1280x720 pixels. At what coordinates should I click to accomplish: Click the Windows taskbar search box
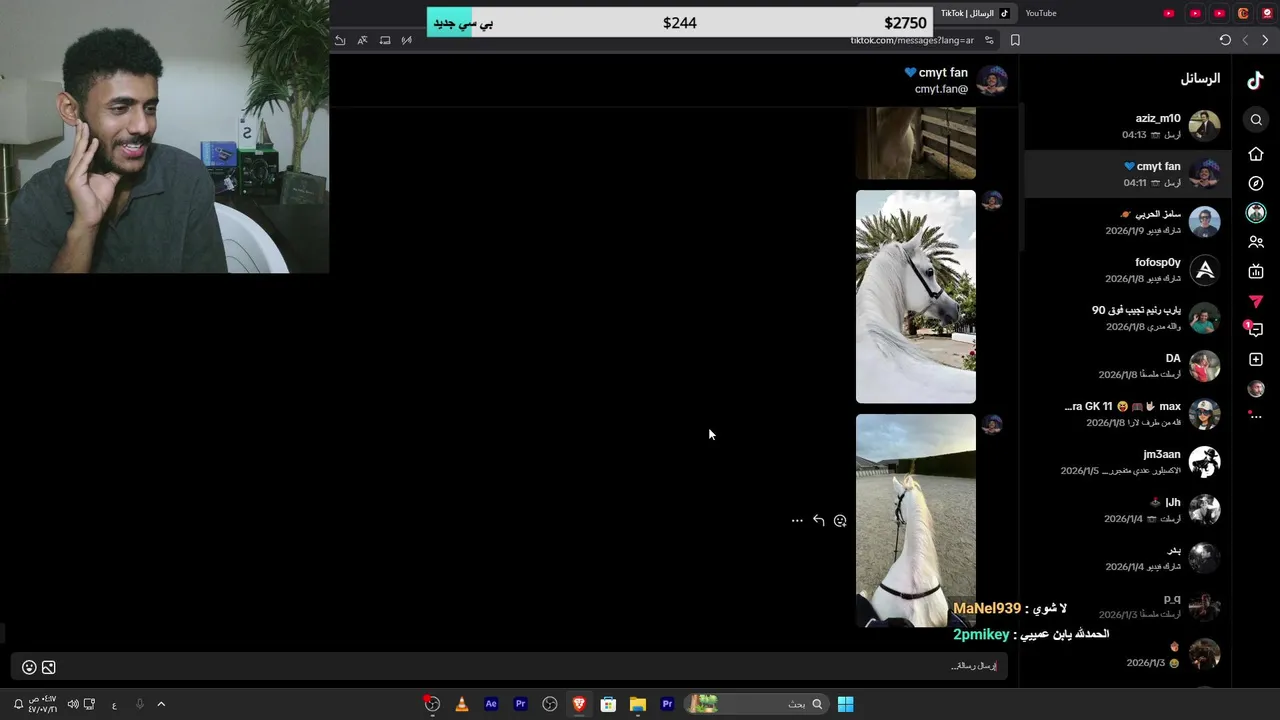(757, 704)
